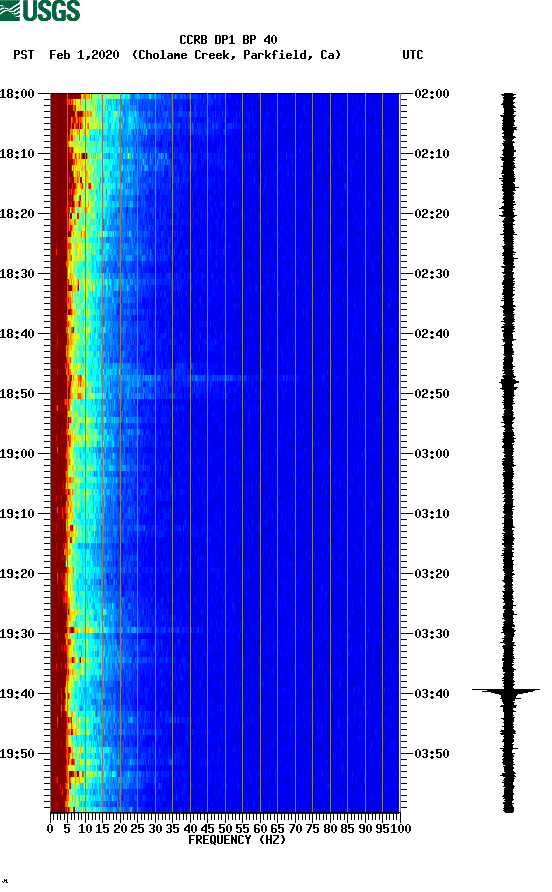Click the '02:30' UTC time label

pyautogui.click(x=432, y=274)
